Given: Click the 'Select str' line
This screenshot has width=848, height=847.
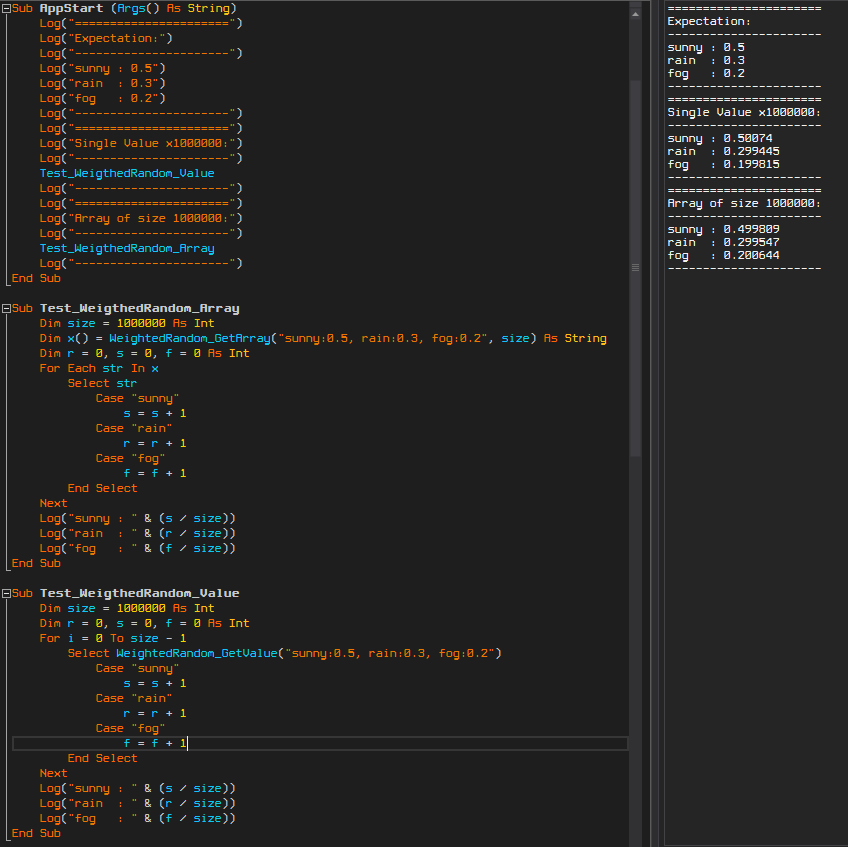Looking at the screenshot, I should (102, 383).
